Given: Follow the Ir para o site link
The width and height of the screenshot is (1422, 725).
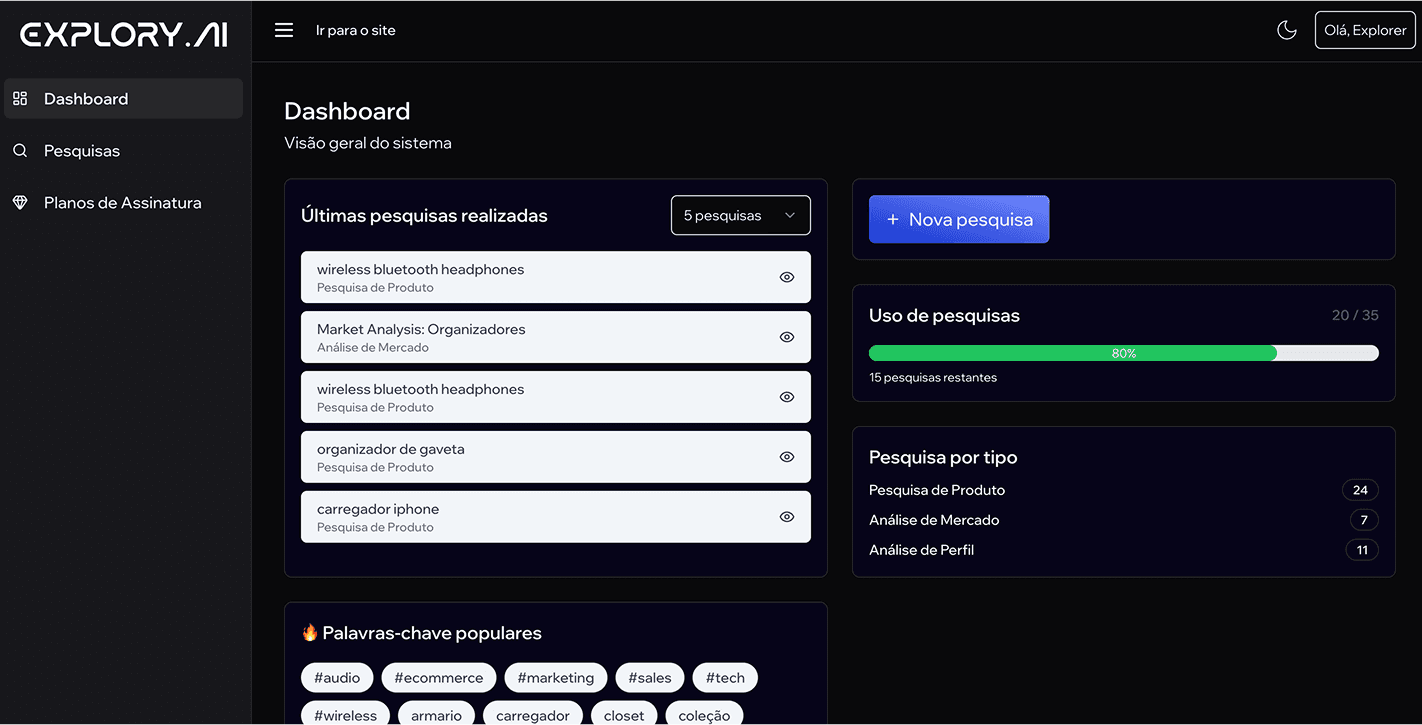Looking at the screenshot, I should pos(356,30).
